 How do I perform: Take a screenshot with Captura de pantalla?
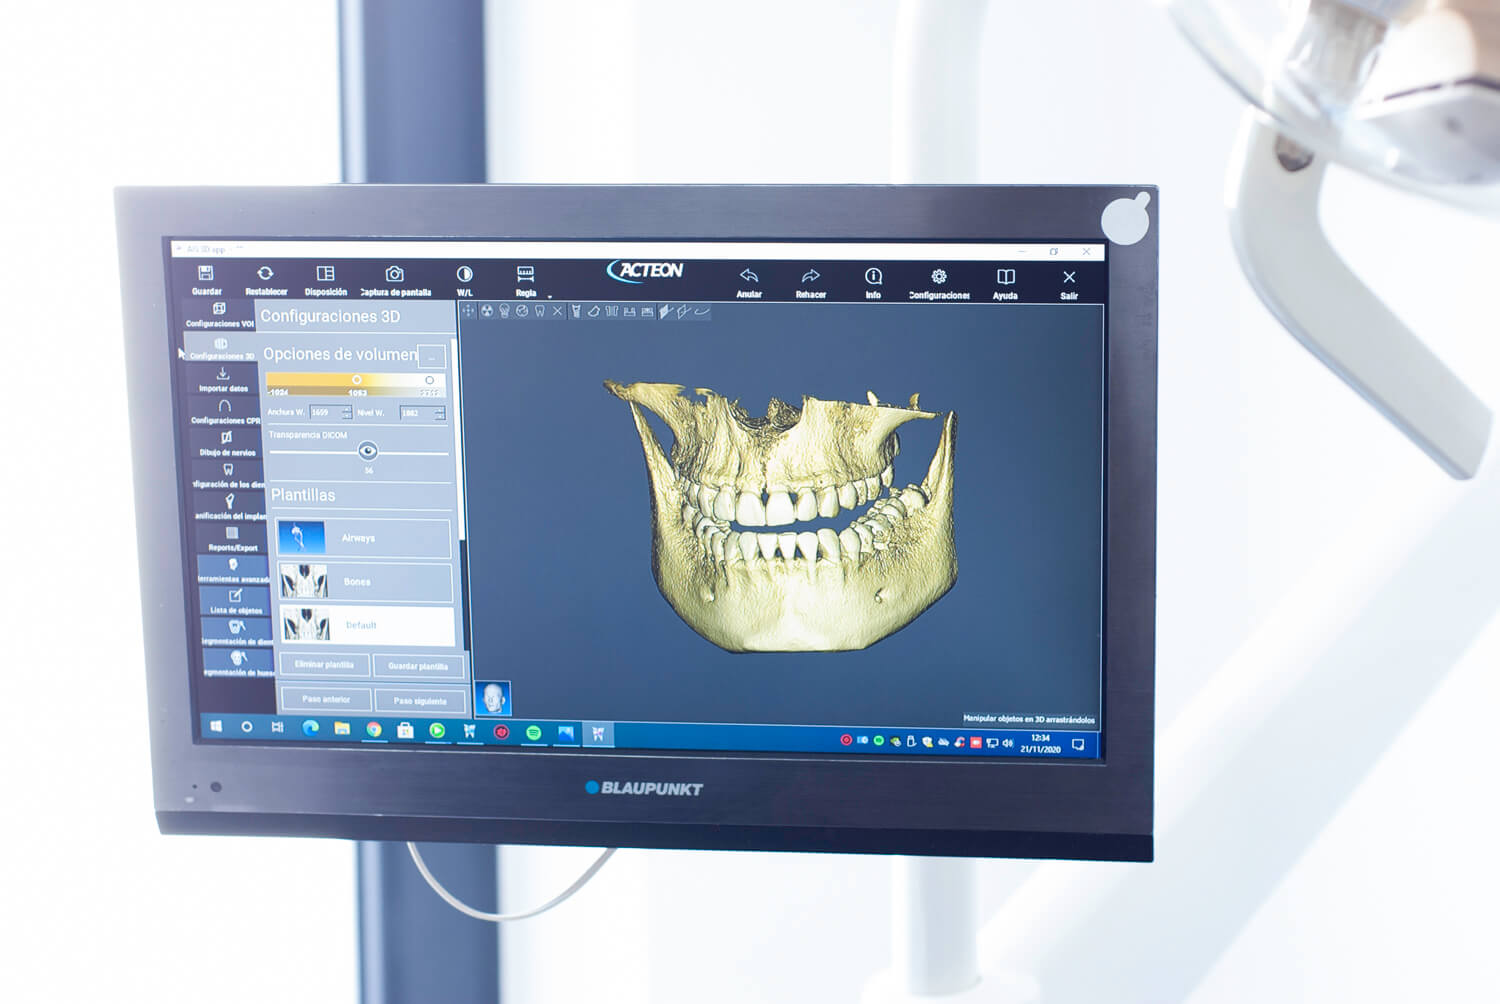point(395,275)
